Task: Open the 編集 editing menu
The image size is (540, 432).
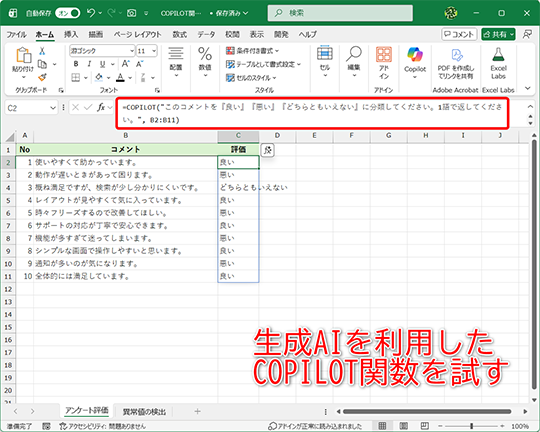Action: point(354,61)
